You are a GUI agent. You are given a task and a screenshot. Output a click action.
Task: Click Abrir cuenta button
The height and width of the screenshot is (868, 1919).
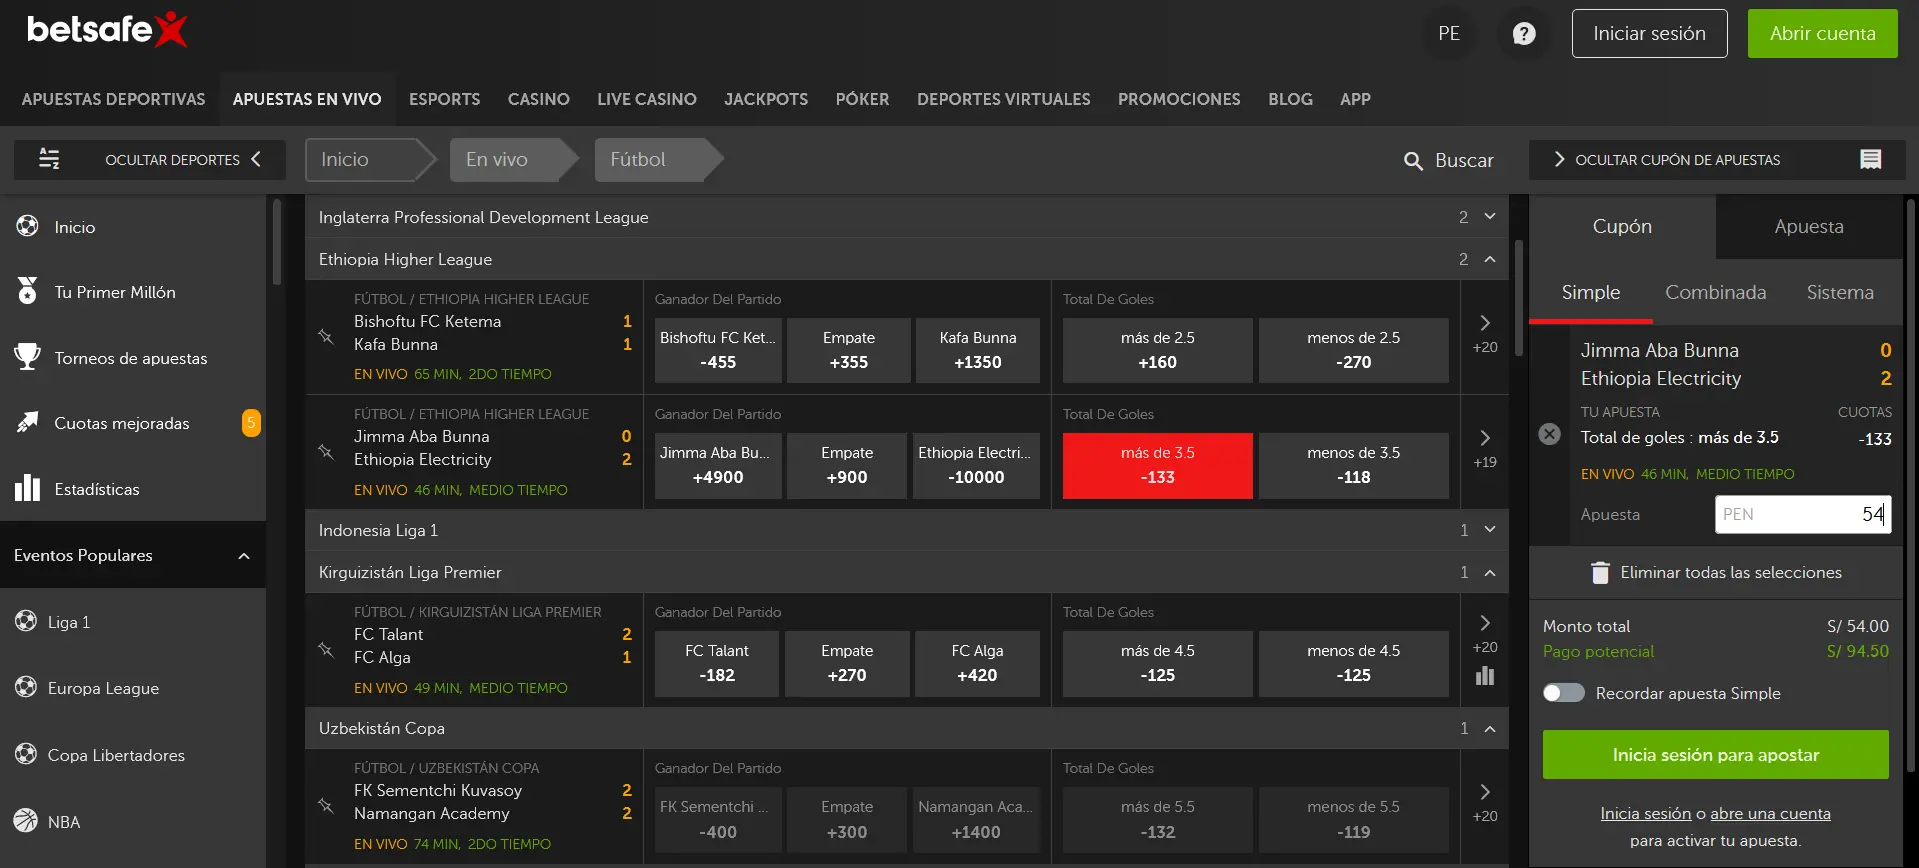(x=1822, y=33)
